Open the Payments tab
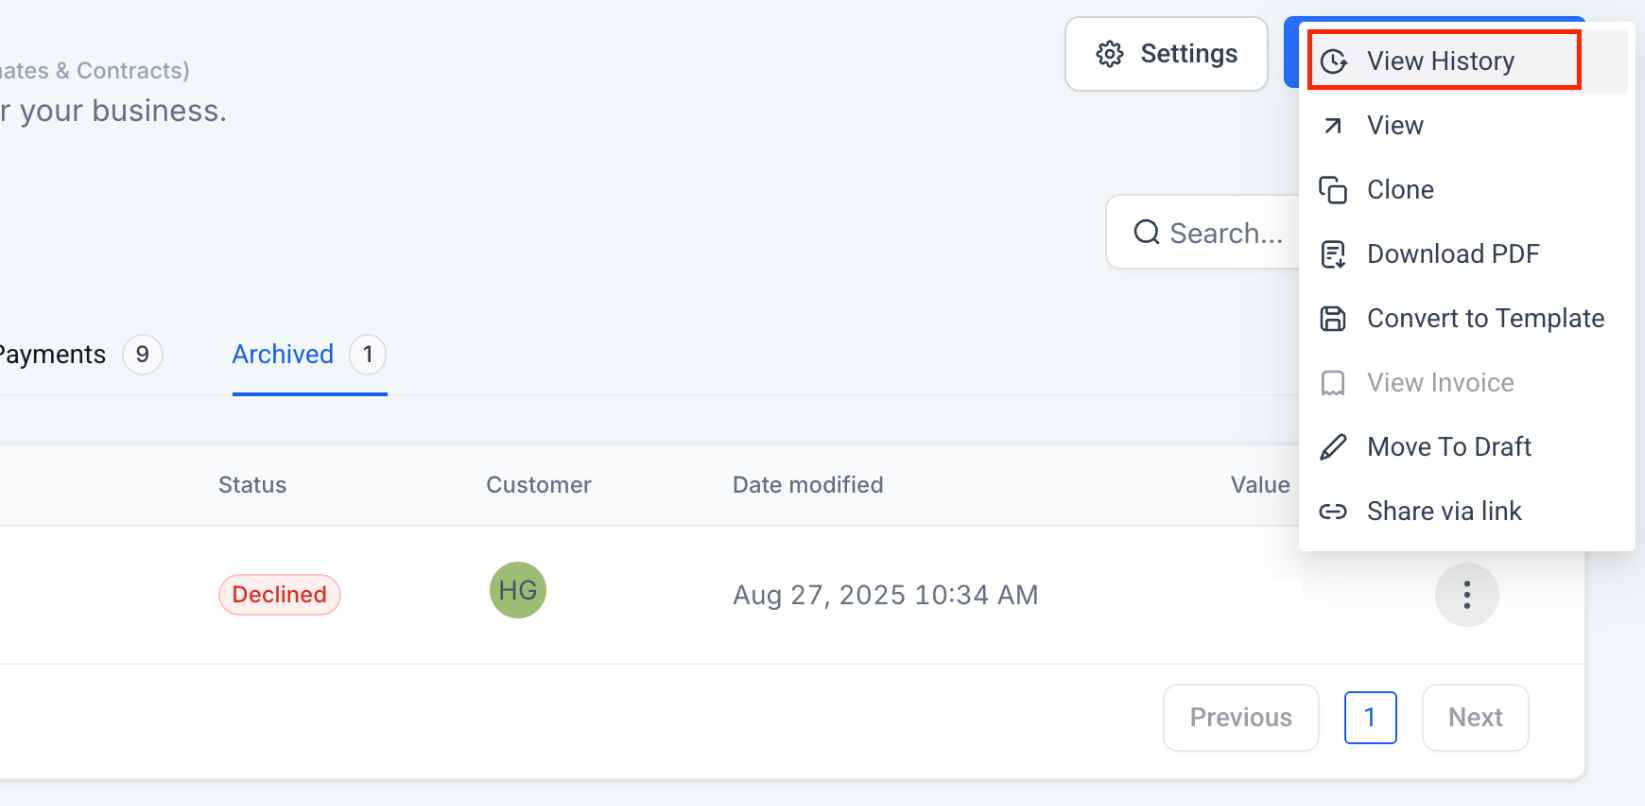This screenshot has width=1645, height=806. [52, 355]
